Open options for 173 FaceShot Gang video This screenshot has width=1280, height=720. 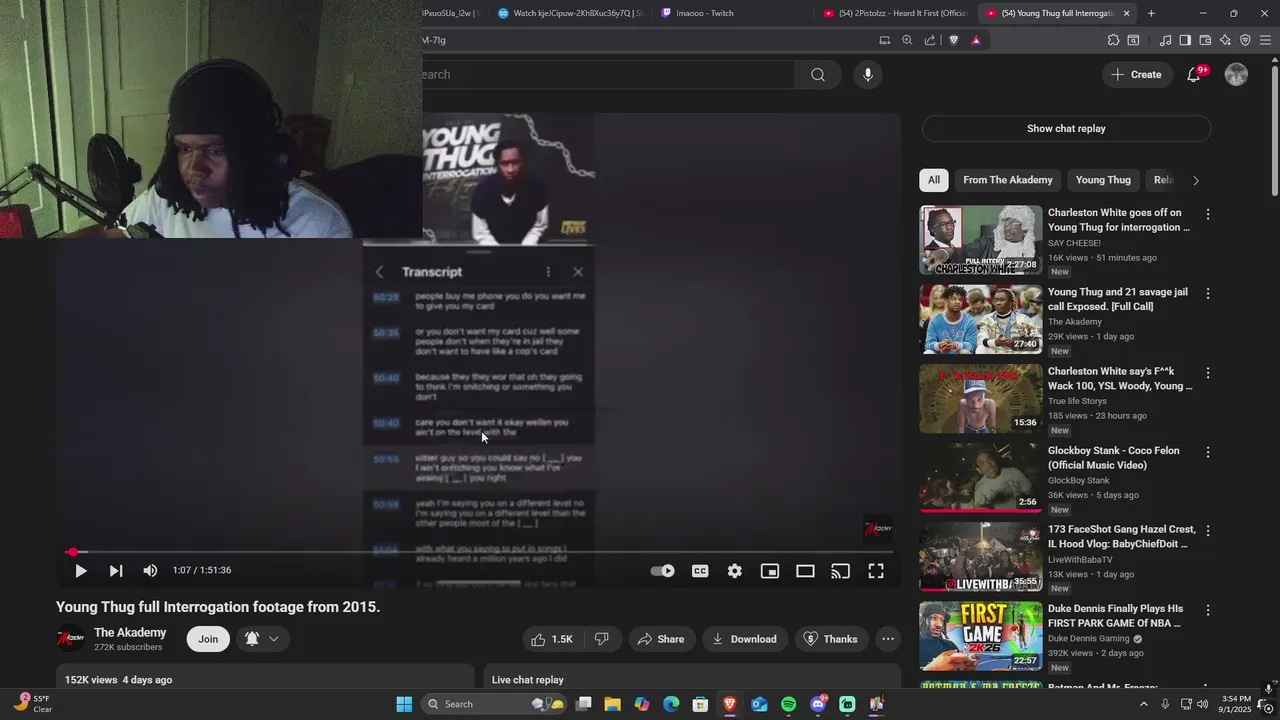coord(1208,531)
